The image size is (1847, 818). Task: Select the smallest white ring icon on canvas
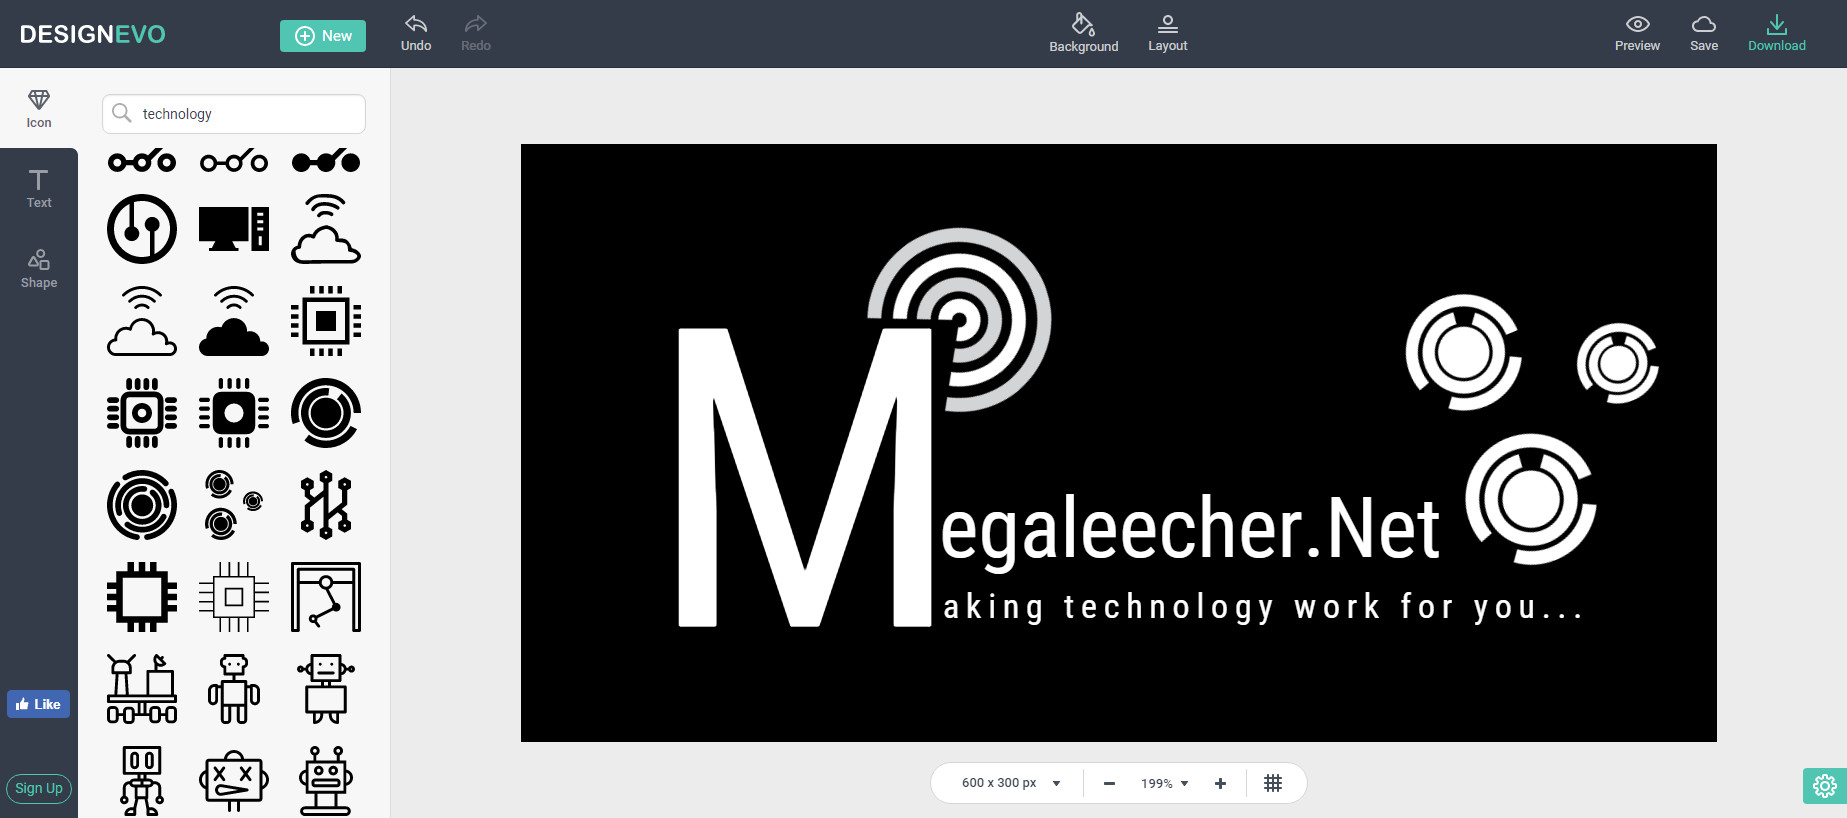pyautogui.click(x=1618, y=363)
